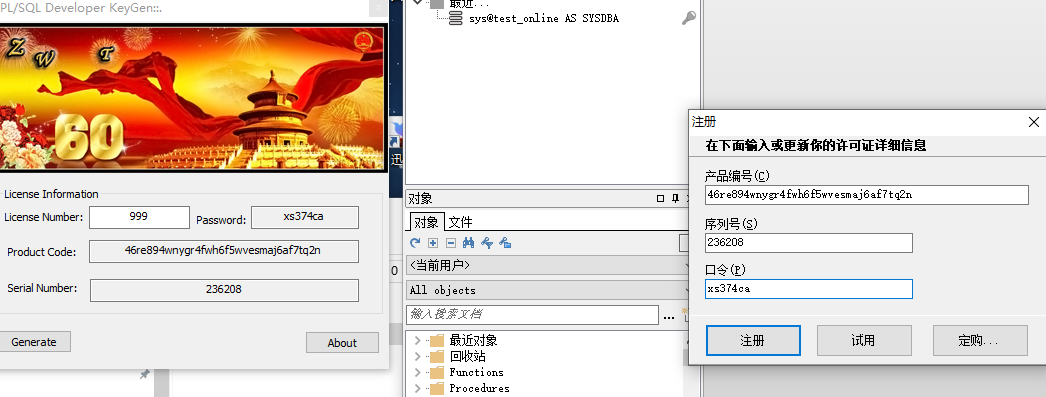Image resolution: width=1046 pixels, height=397 pixels.
Task: Click the plus (expand) icon in objects toolbar
Action: [433, 243]
